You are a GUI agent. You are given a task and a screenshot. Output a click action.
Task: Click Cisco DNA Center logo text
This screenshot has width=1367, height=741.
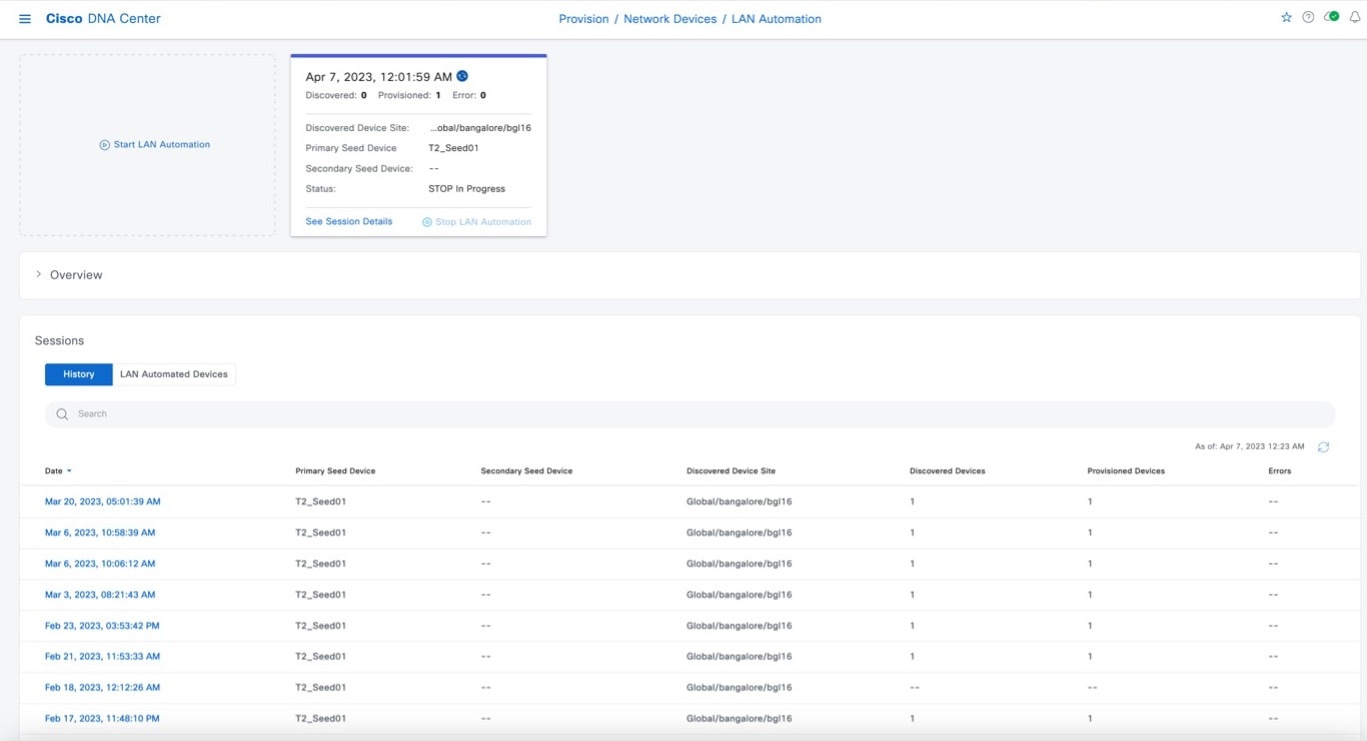103,19
